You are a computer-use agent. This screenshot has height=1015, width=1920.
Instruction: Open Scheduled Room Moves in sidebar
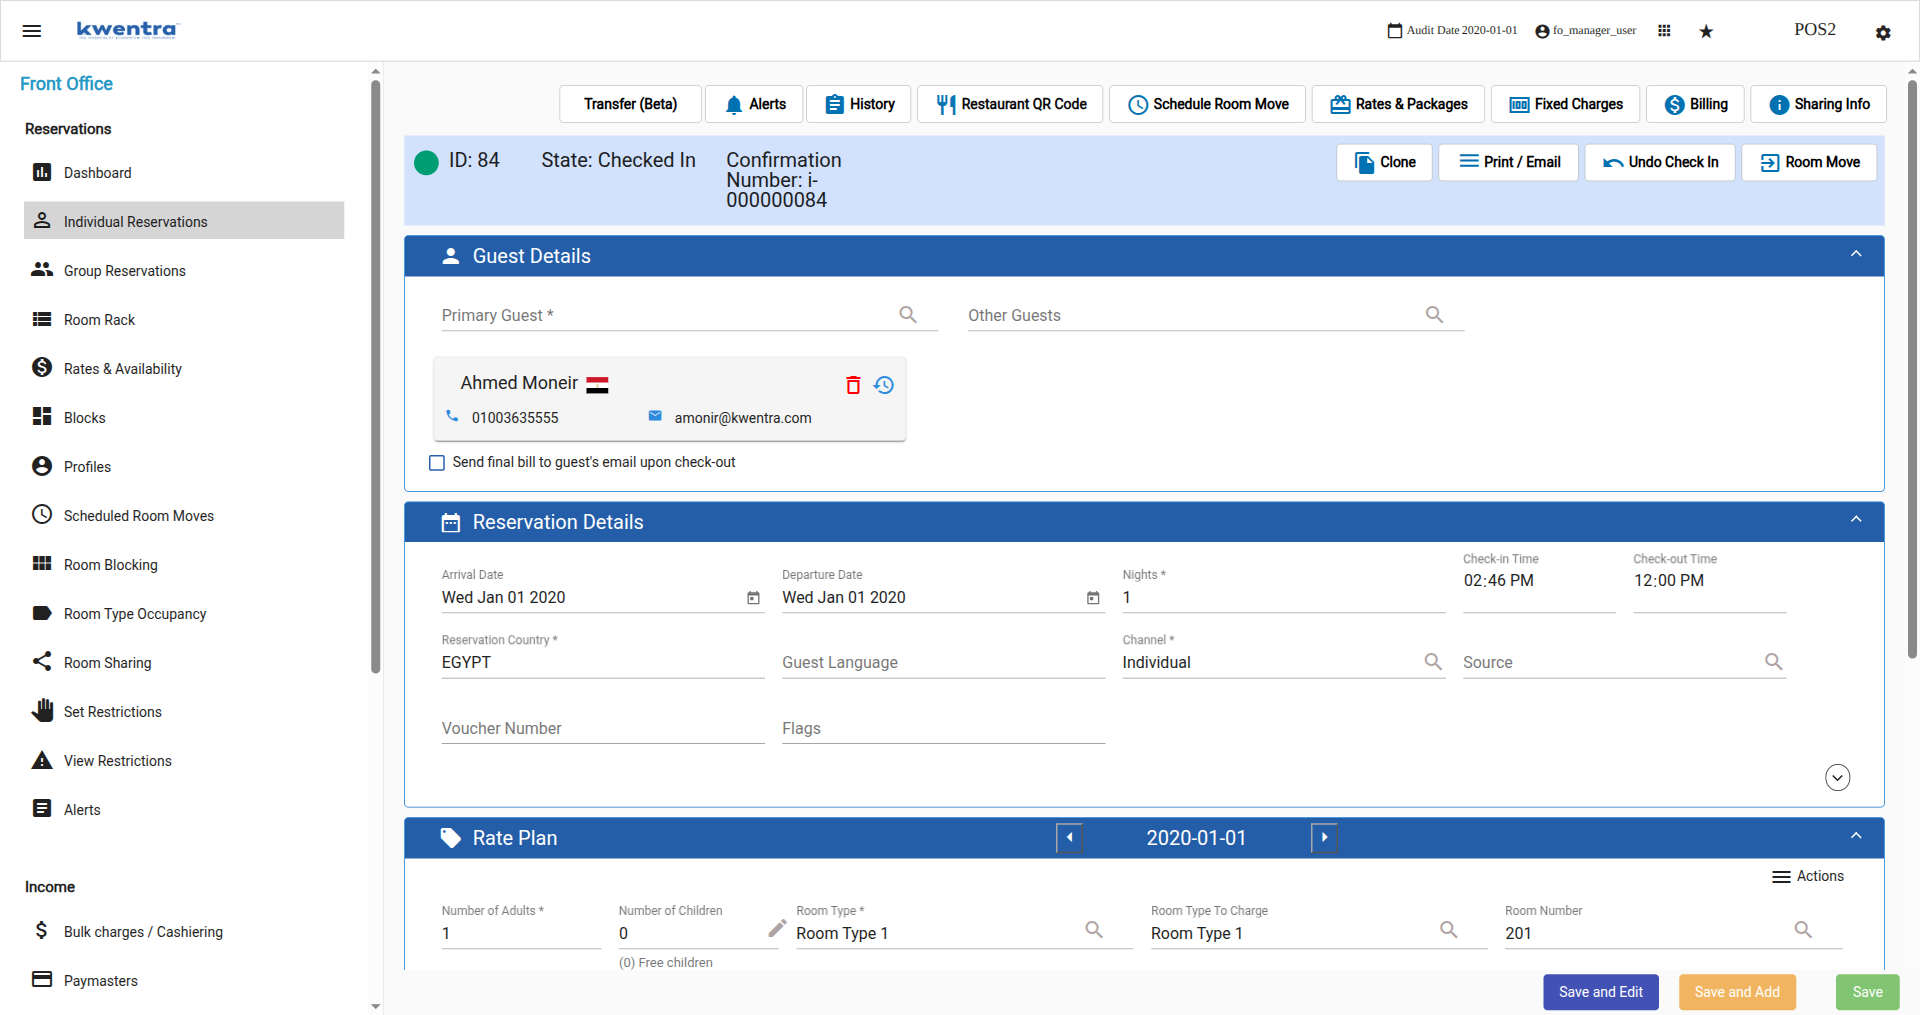[184, 515]
